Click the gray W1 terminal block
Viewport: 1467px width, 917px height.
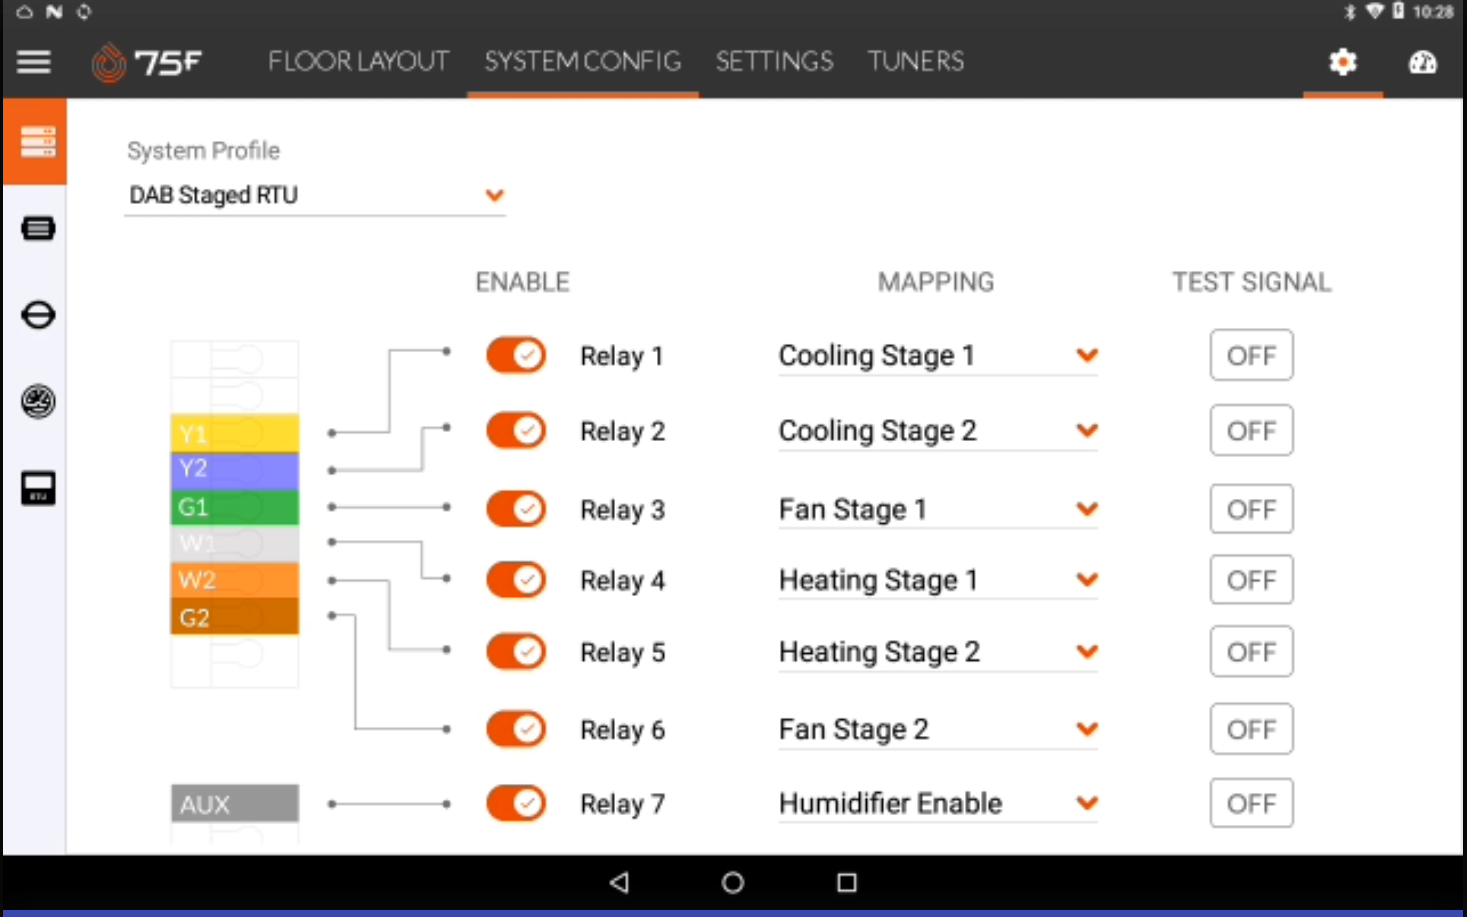tap(235, 544)
